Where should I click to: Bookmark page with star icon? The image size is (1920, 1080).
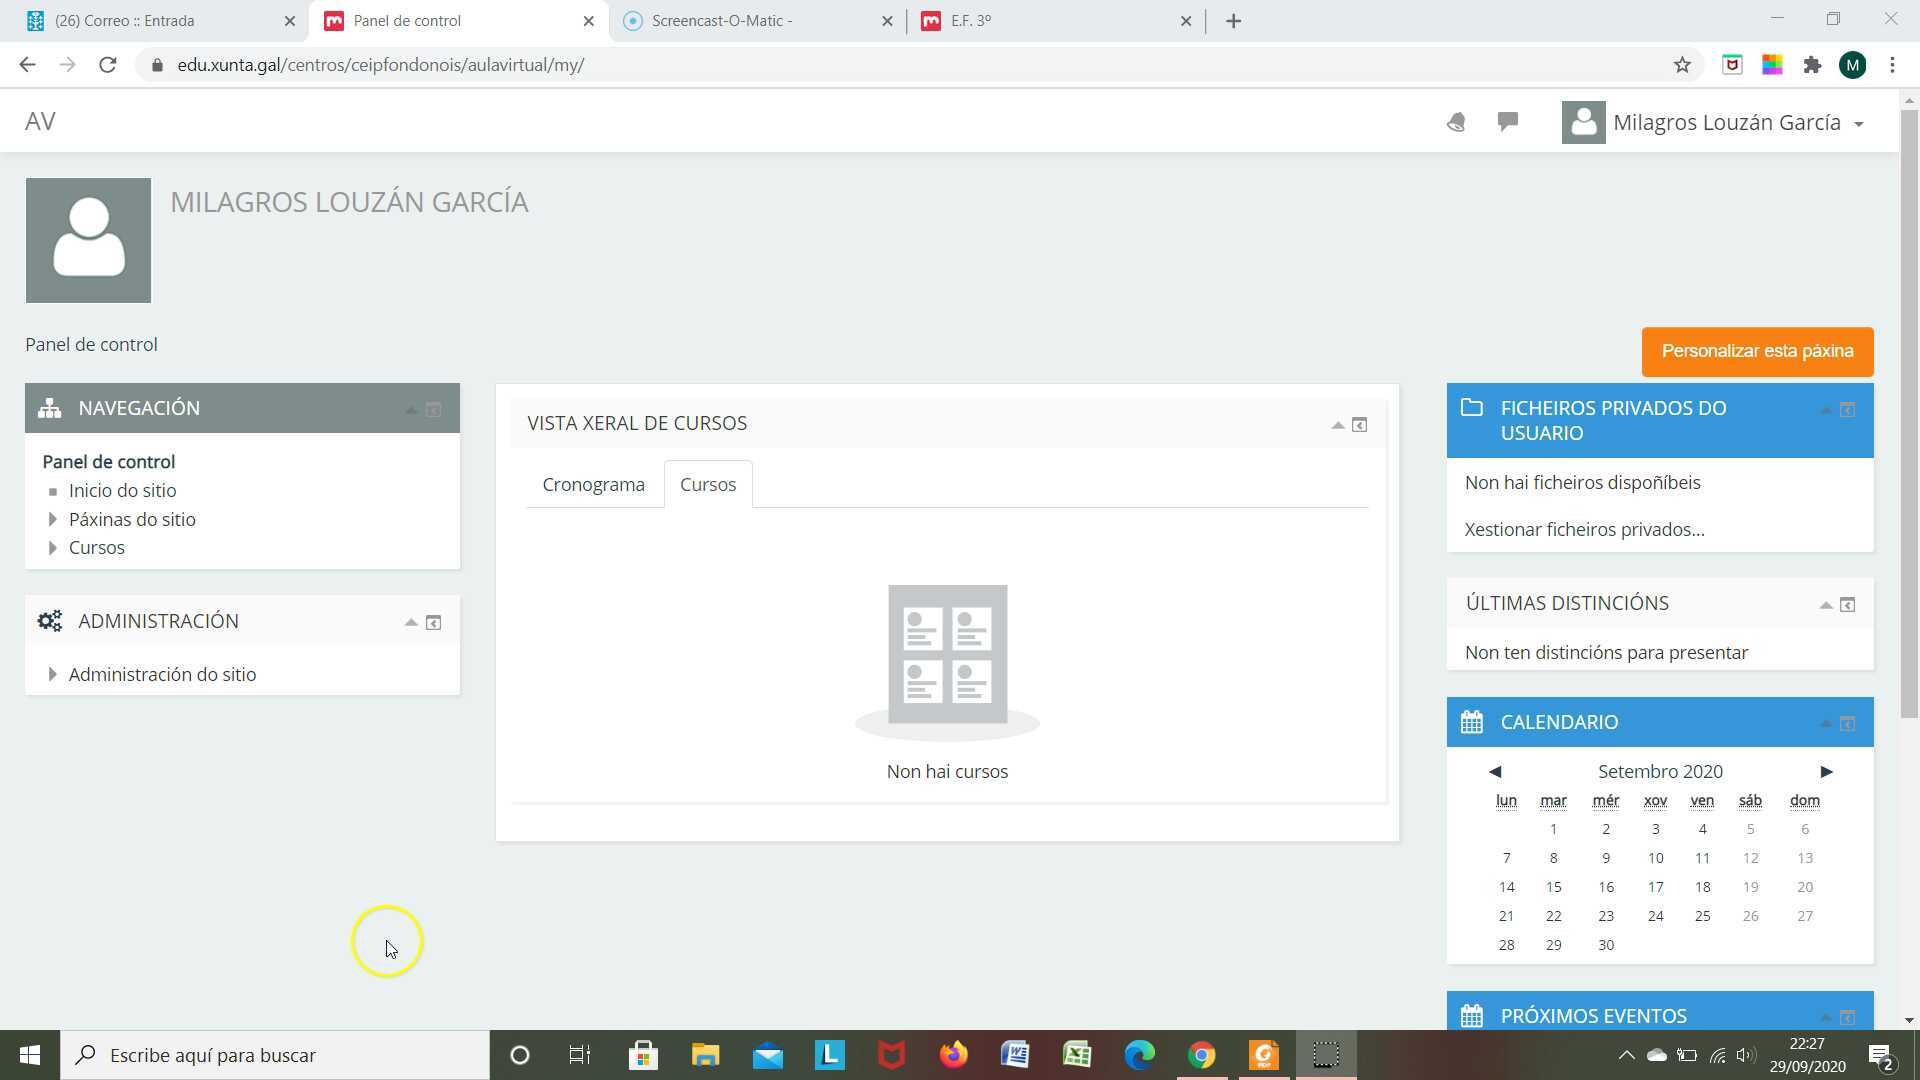tap(1682, 65)
